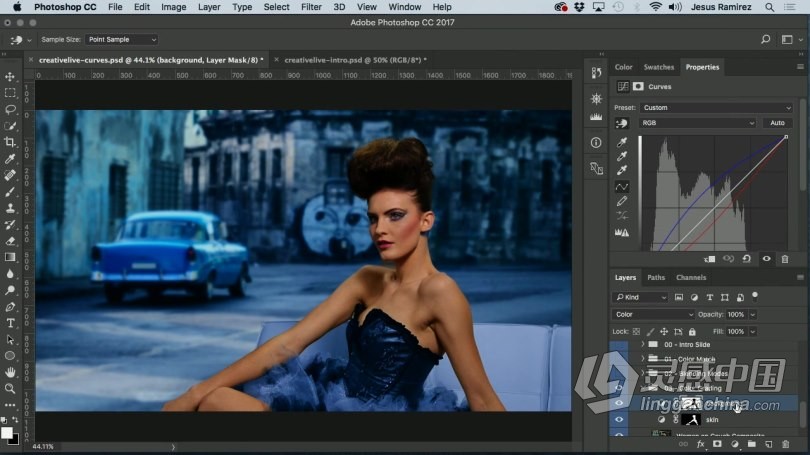Toggle lock position
Image resolution: width=810 pixels, height=455 pixels.
click(664, 332)
